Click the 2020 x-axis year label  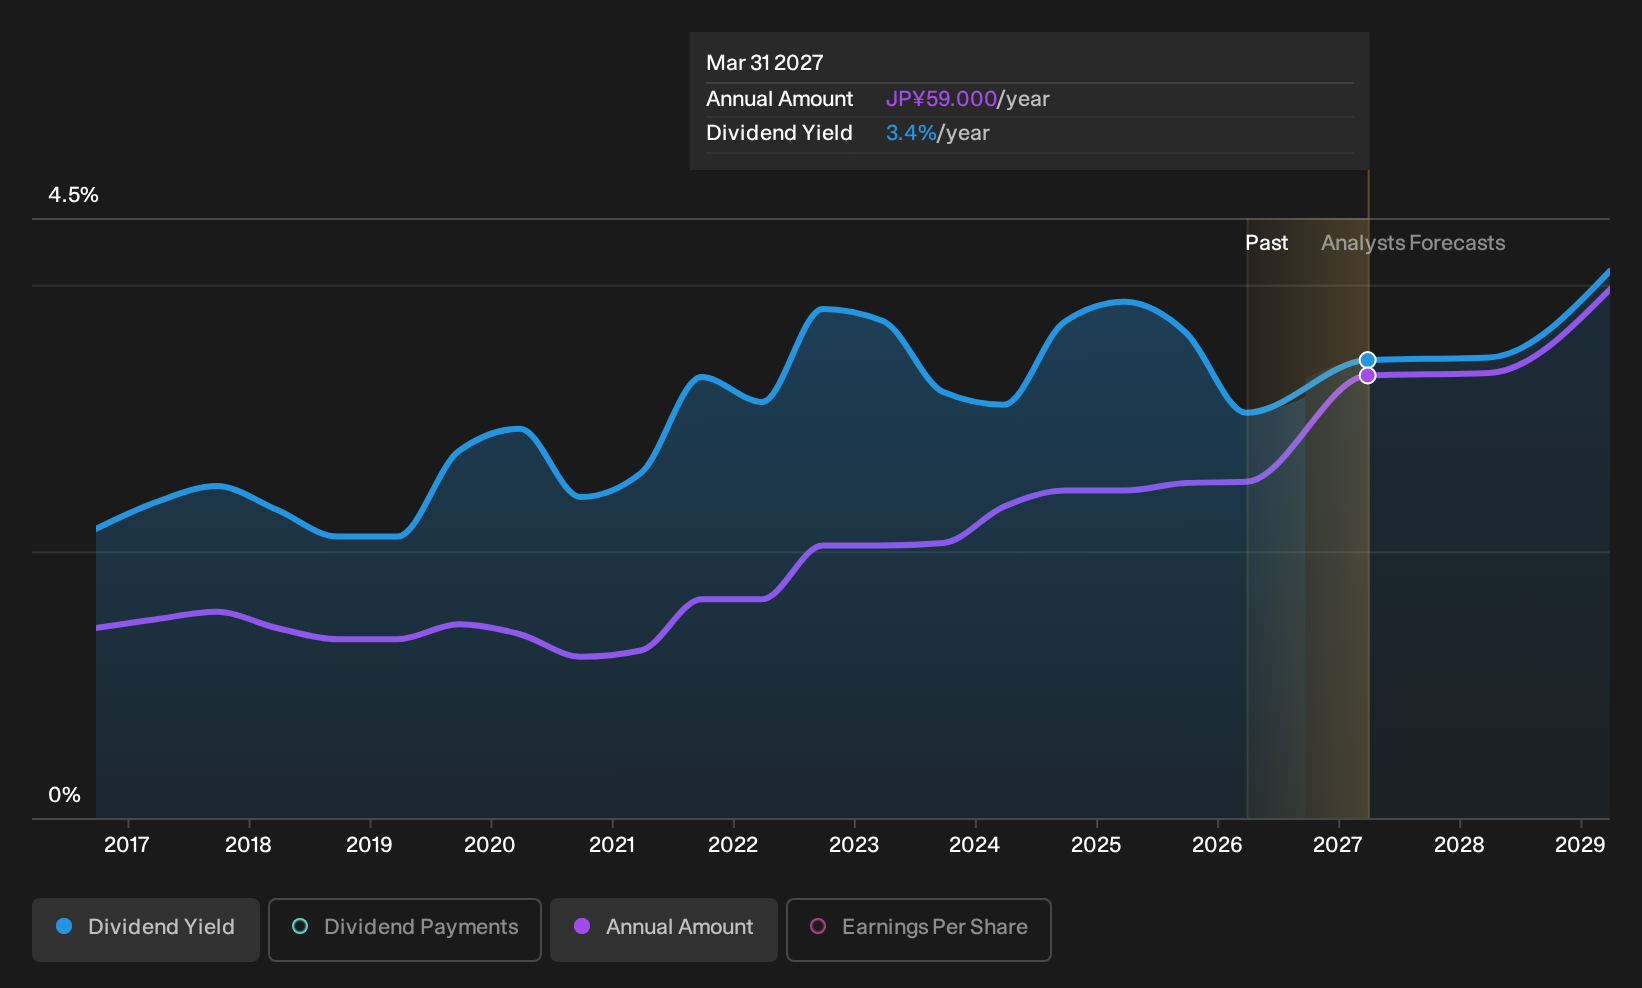490,845
